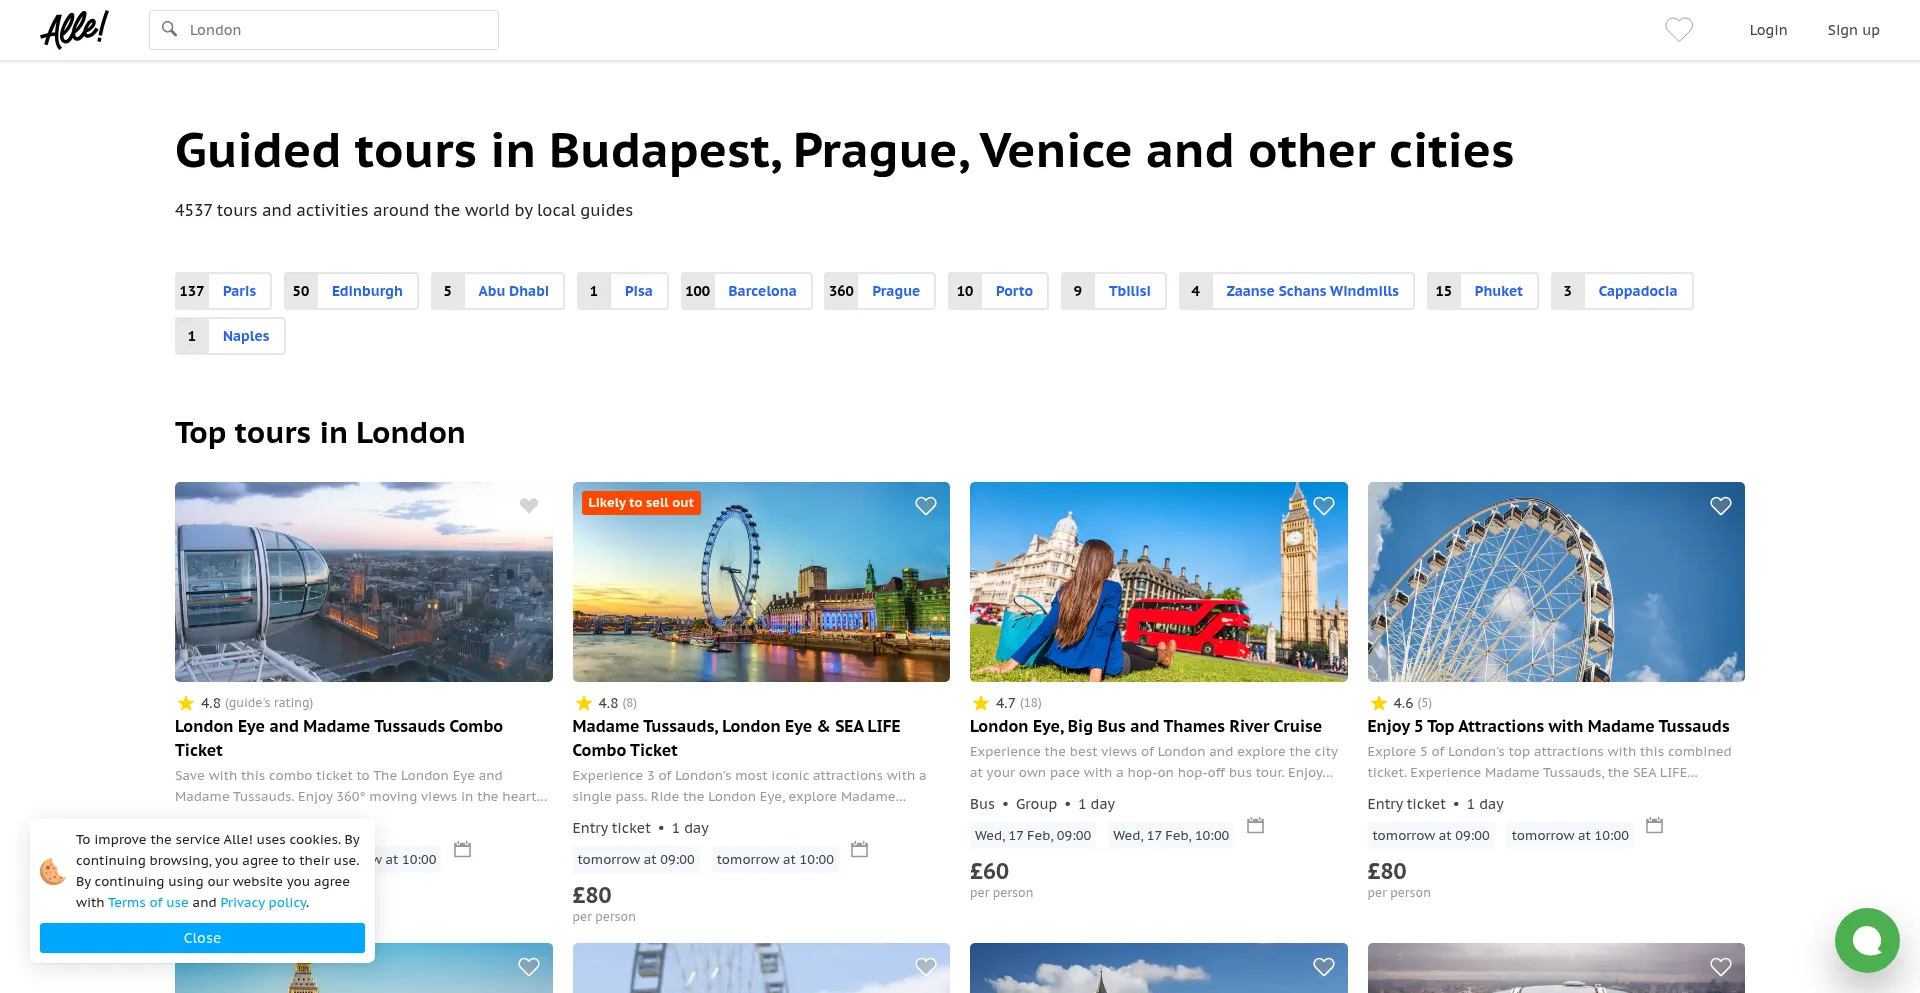Image resolution: width=1920 pixels, height=993 pixels.
Task: Click the 'Likely to sell out' badge
Action: pyautogui.click(x=641, y=503)
